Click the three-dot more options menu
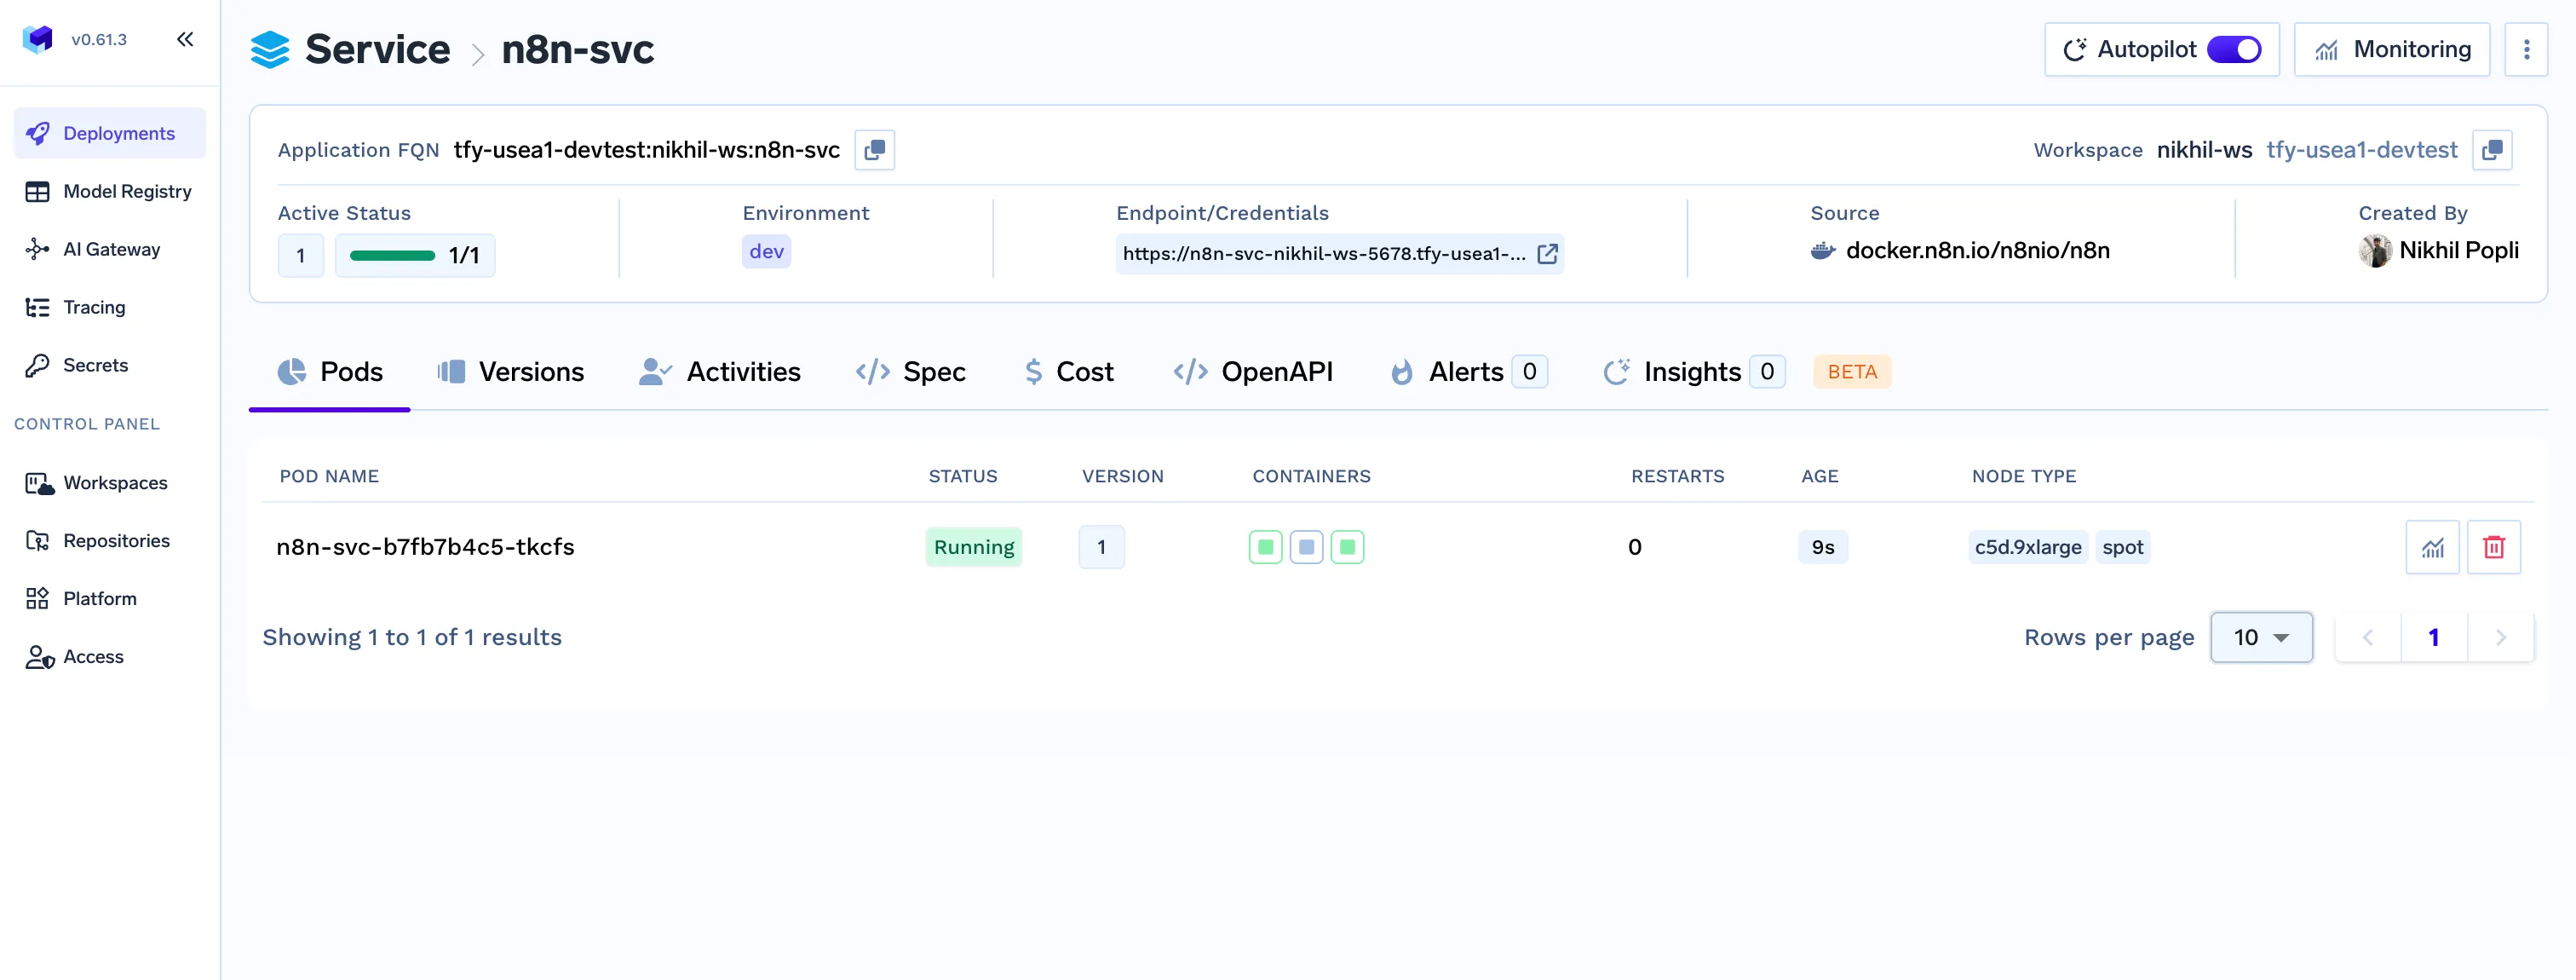 [x=2526, y=49]
